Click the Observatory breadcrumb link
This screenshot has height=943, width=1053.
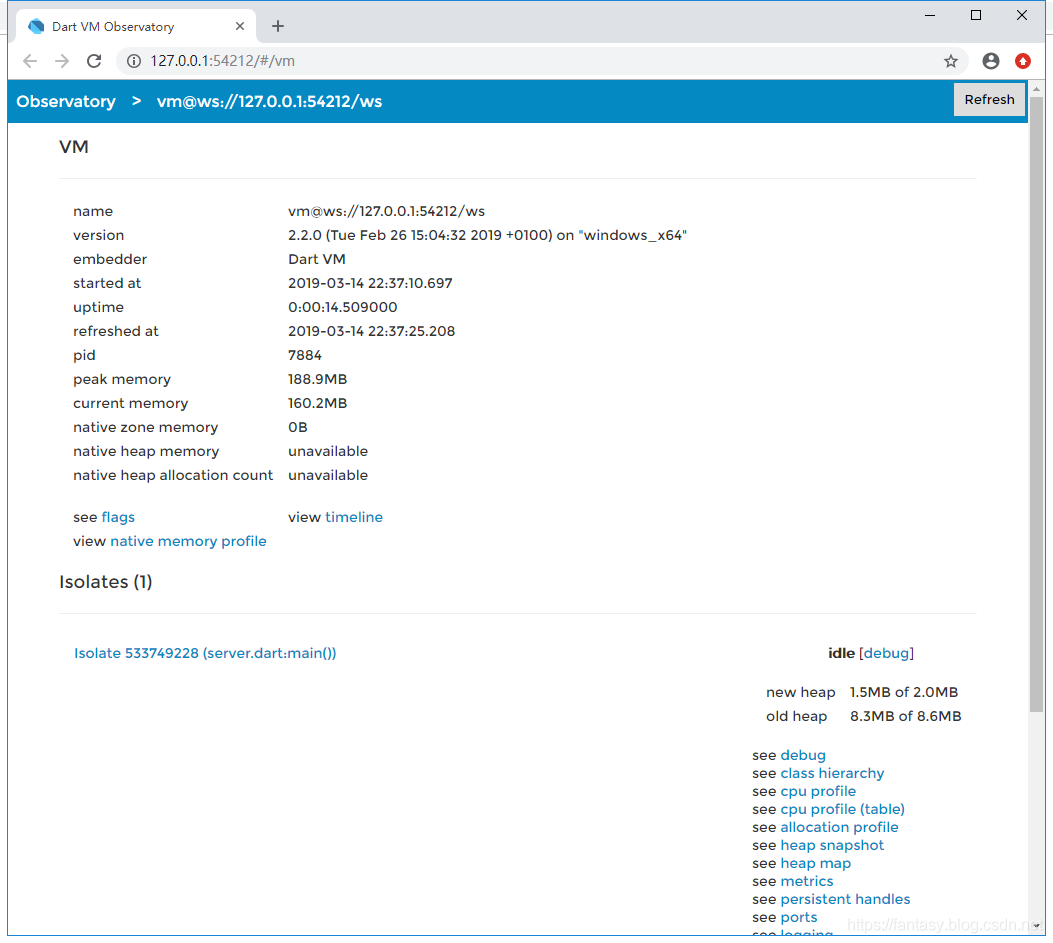(x=66, y=101)
